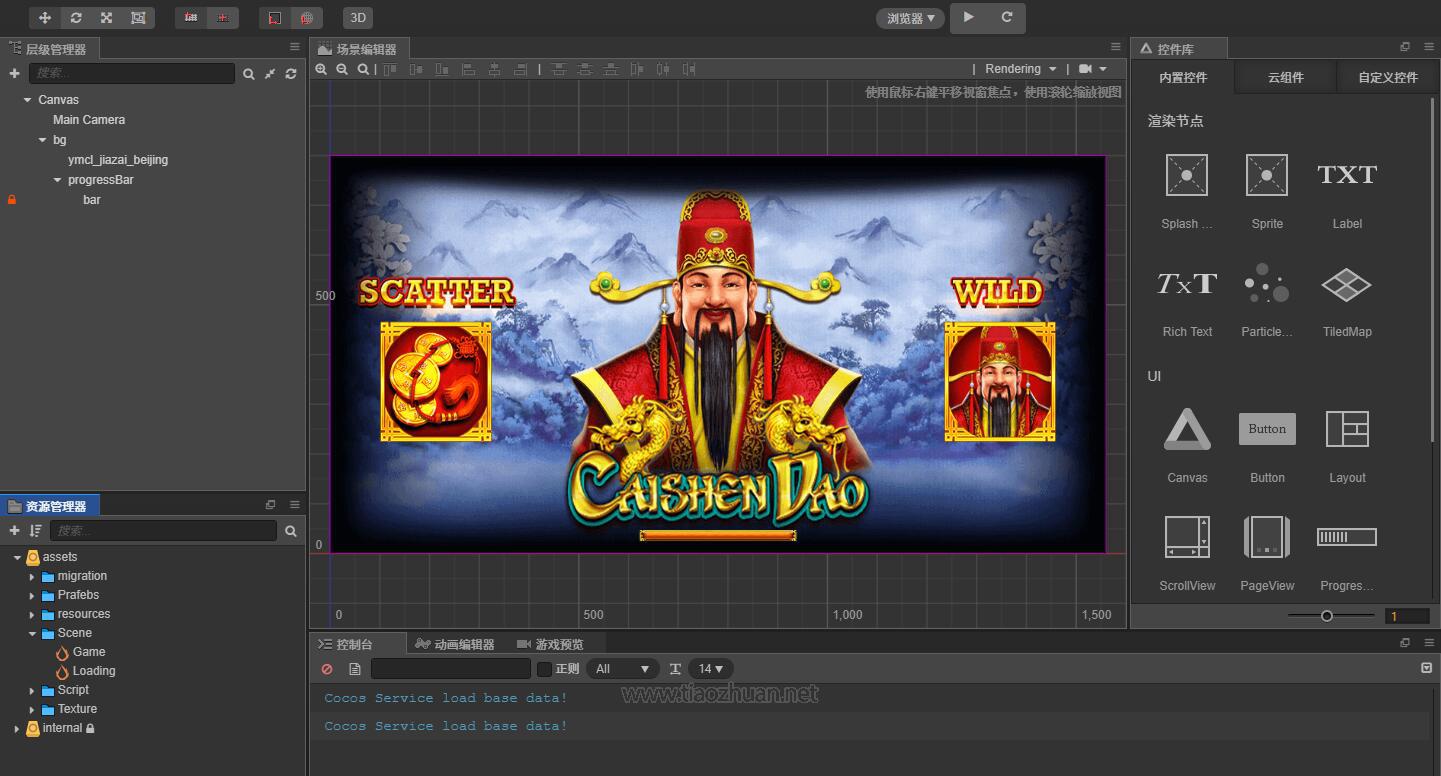Screen dimensions: 1441x776
Task: Zoom out the scene editor
Action: point(342,69)
